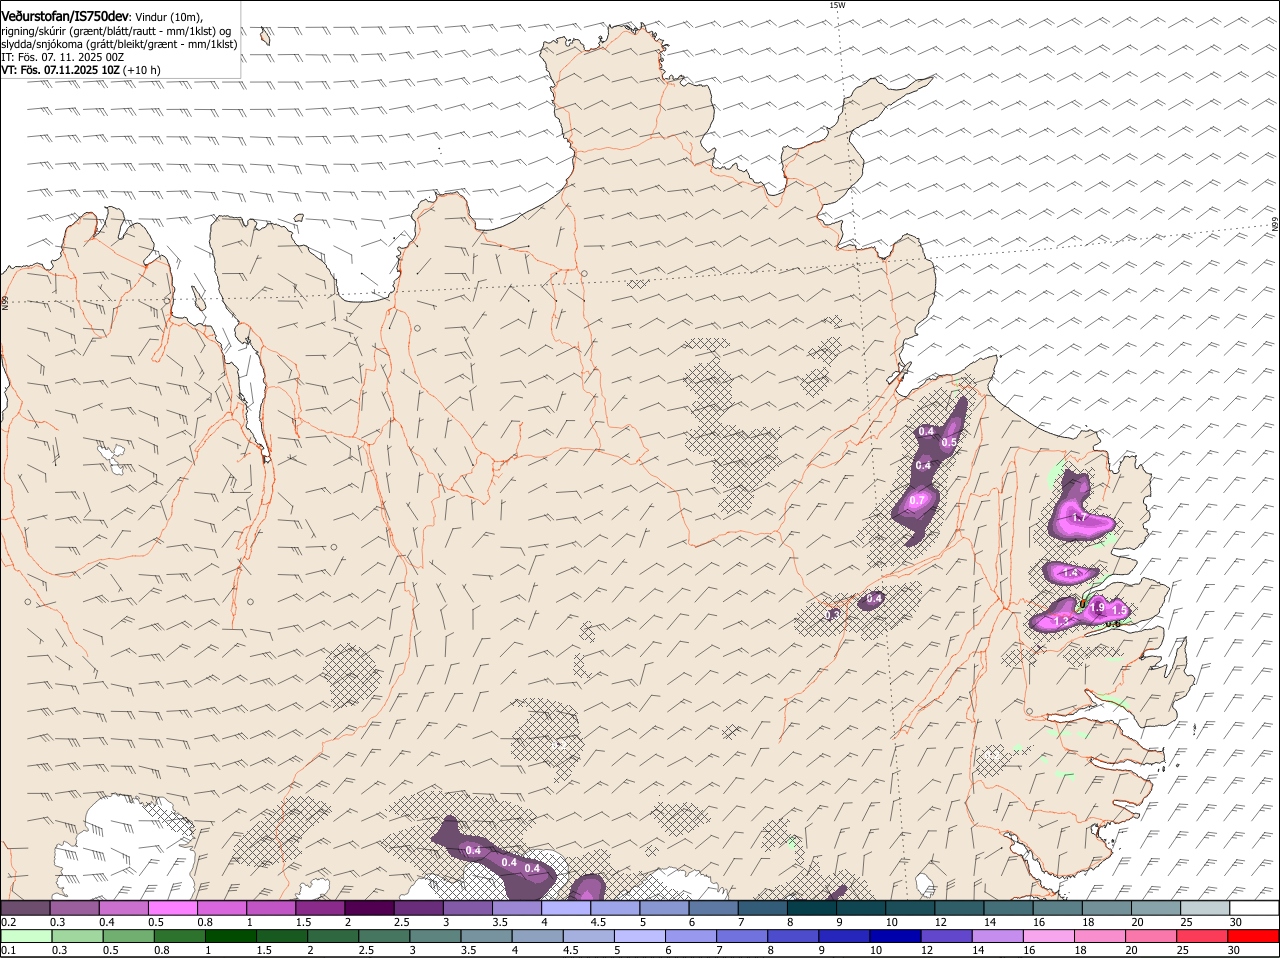Click the rain legend swatch between 14 and 16
1280x958 pixels.
(998, 936)
